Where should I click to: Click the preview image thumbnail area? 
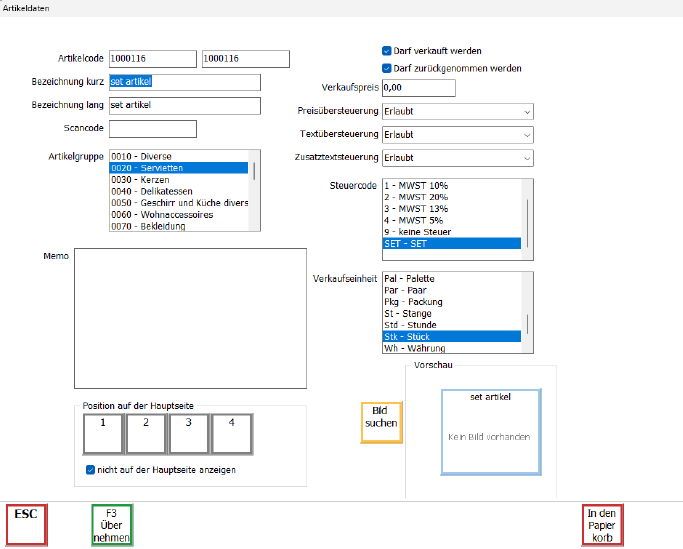[490, 432]
